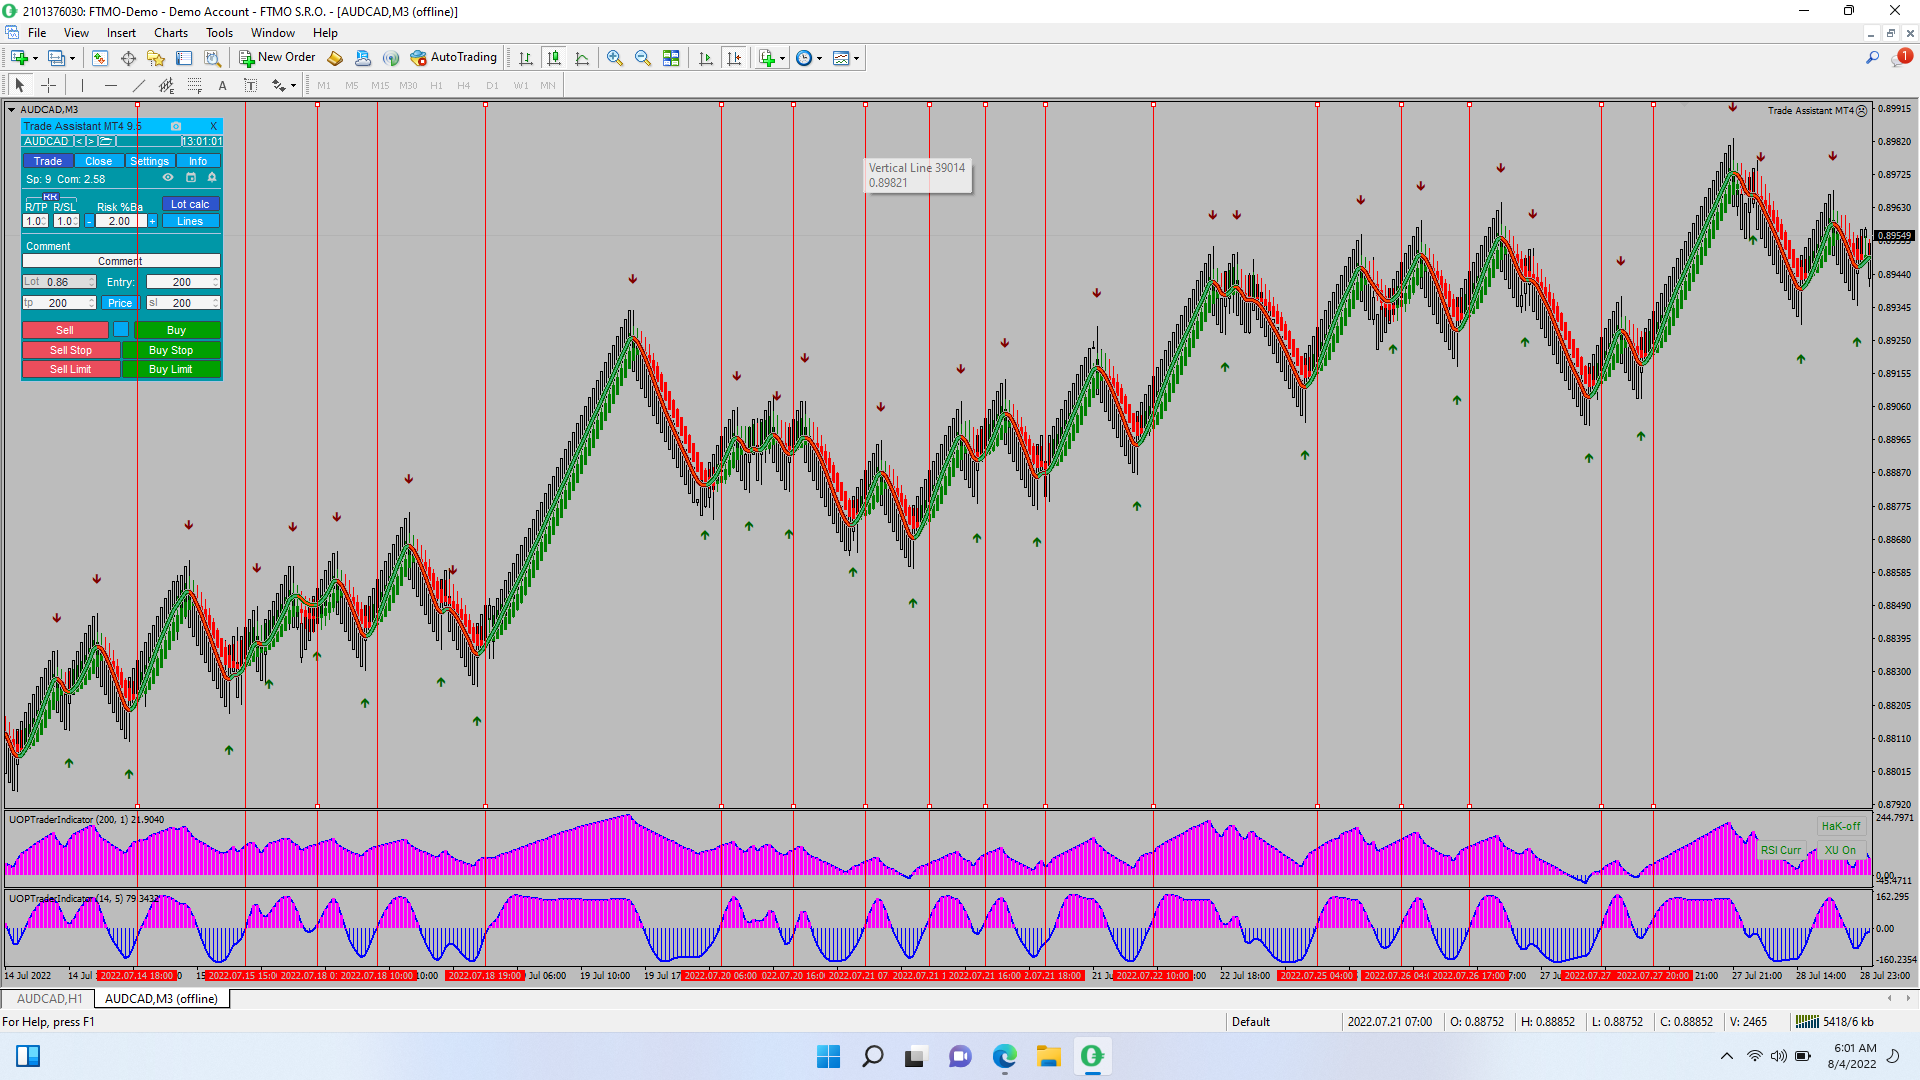1920x1080 pixels.
Task: Open the Tile Windows icon in toolbar
Action: (x=671, y=58)
